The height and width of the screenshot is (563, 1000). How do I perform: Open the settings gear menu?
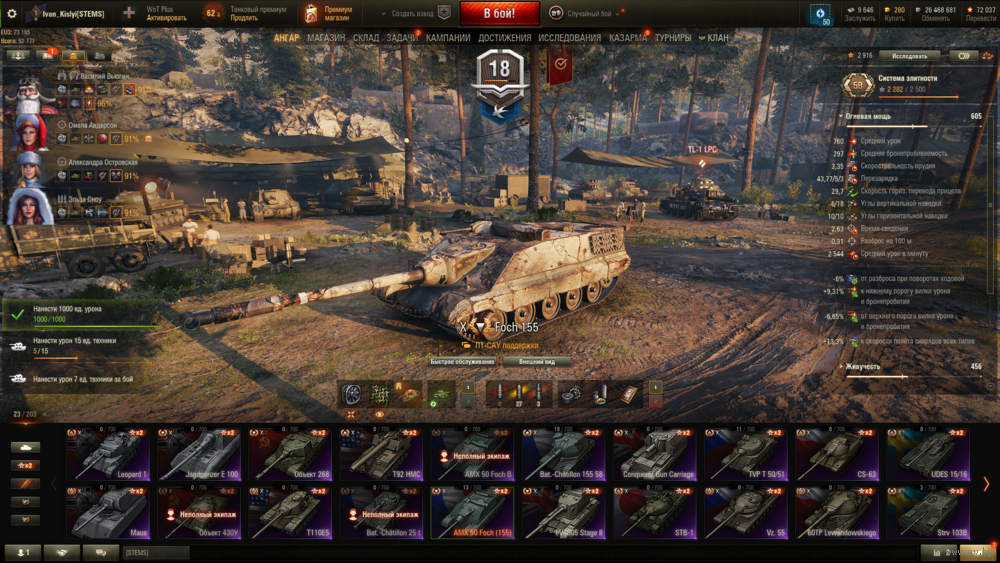(x=11, y=13)
